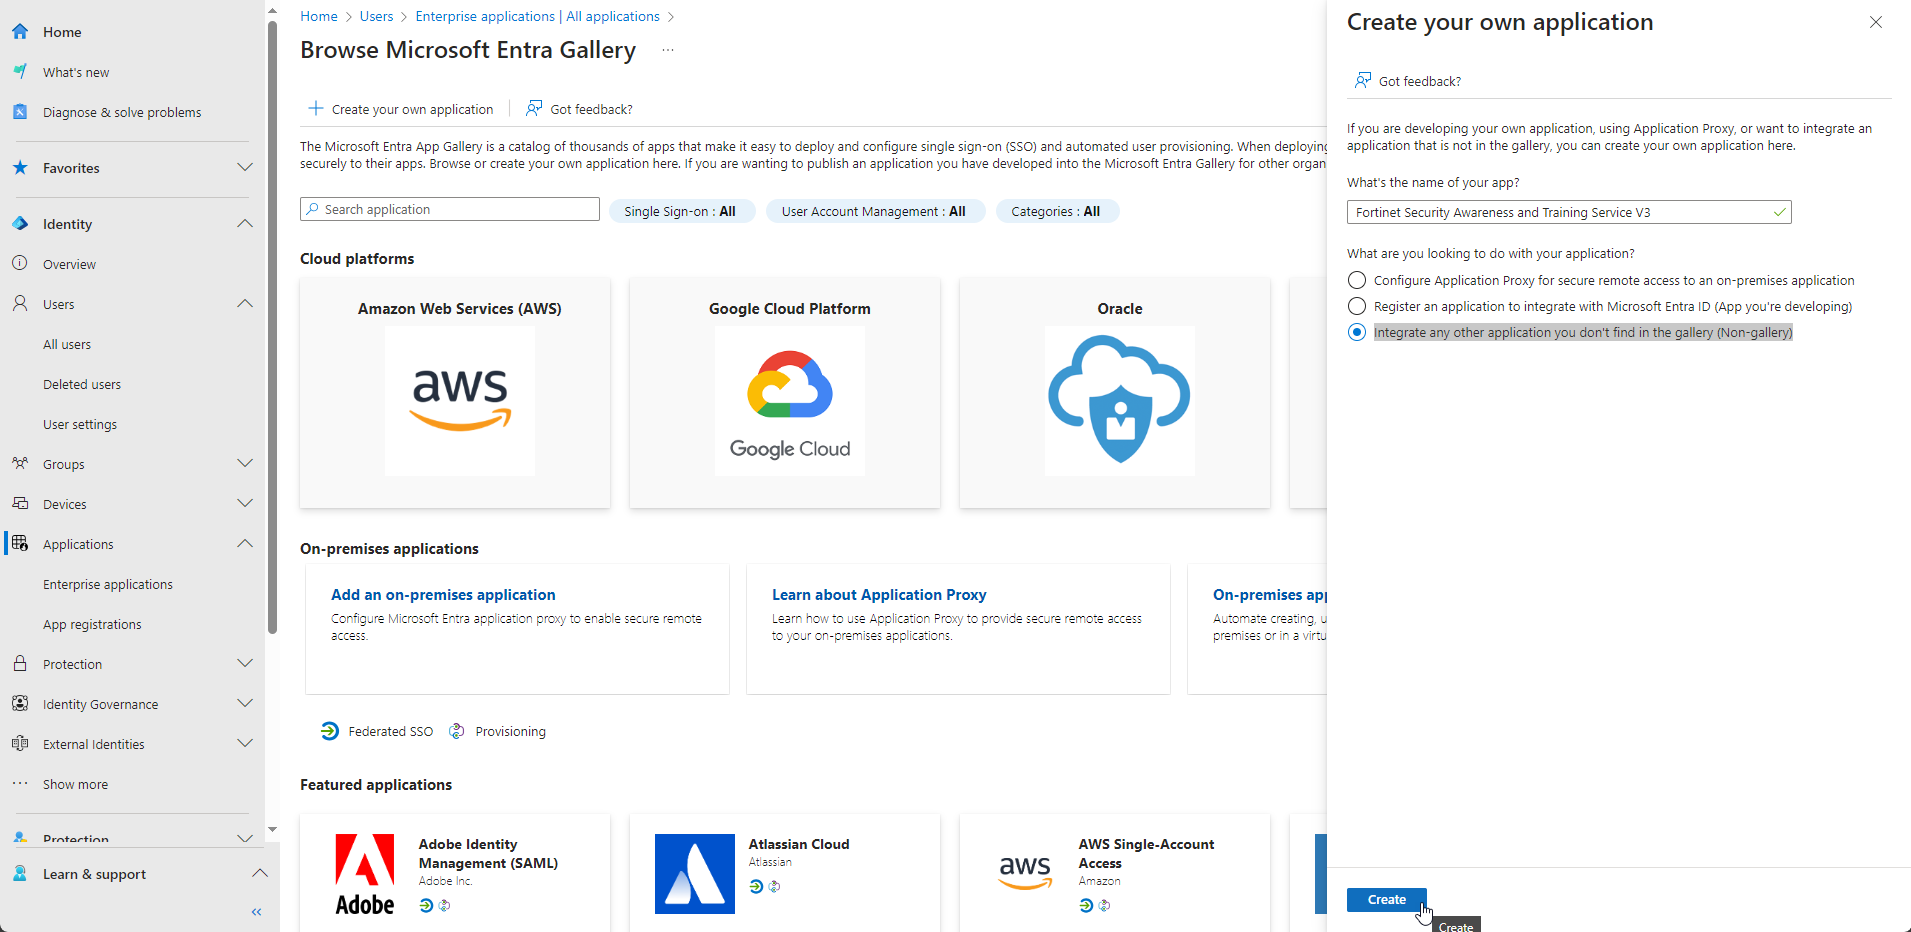Click the Federated SSO legend icon

[330, 731]
